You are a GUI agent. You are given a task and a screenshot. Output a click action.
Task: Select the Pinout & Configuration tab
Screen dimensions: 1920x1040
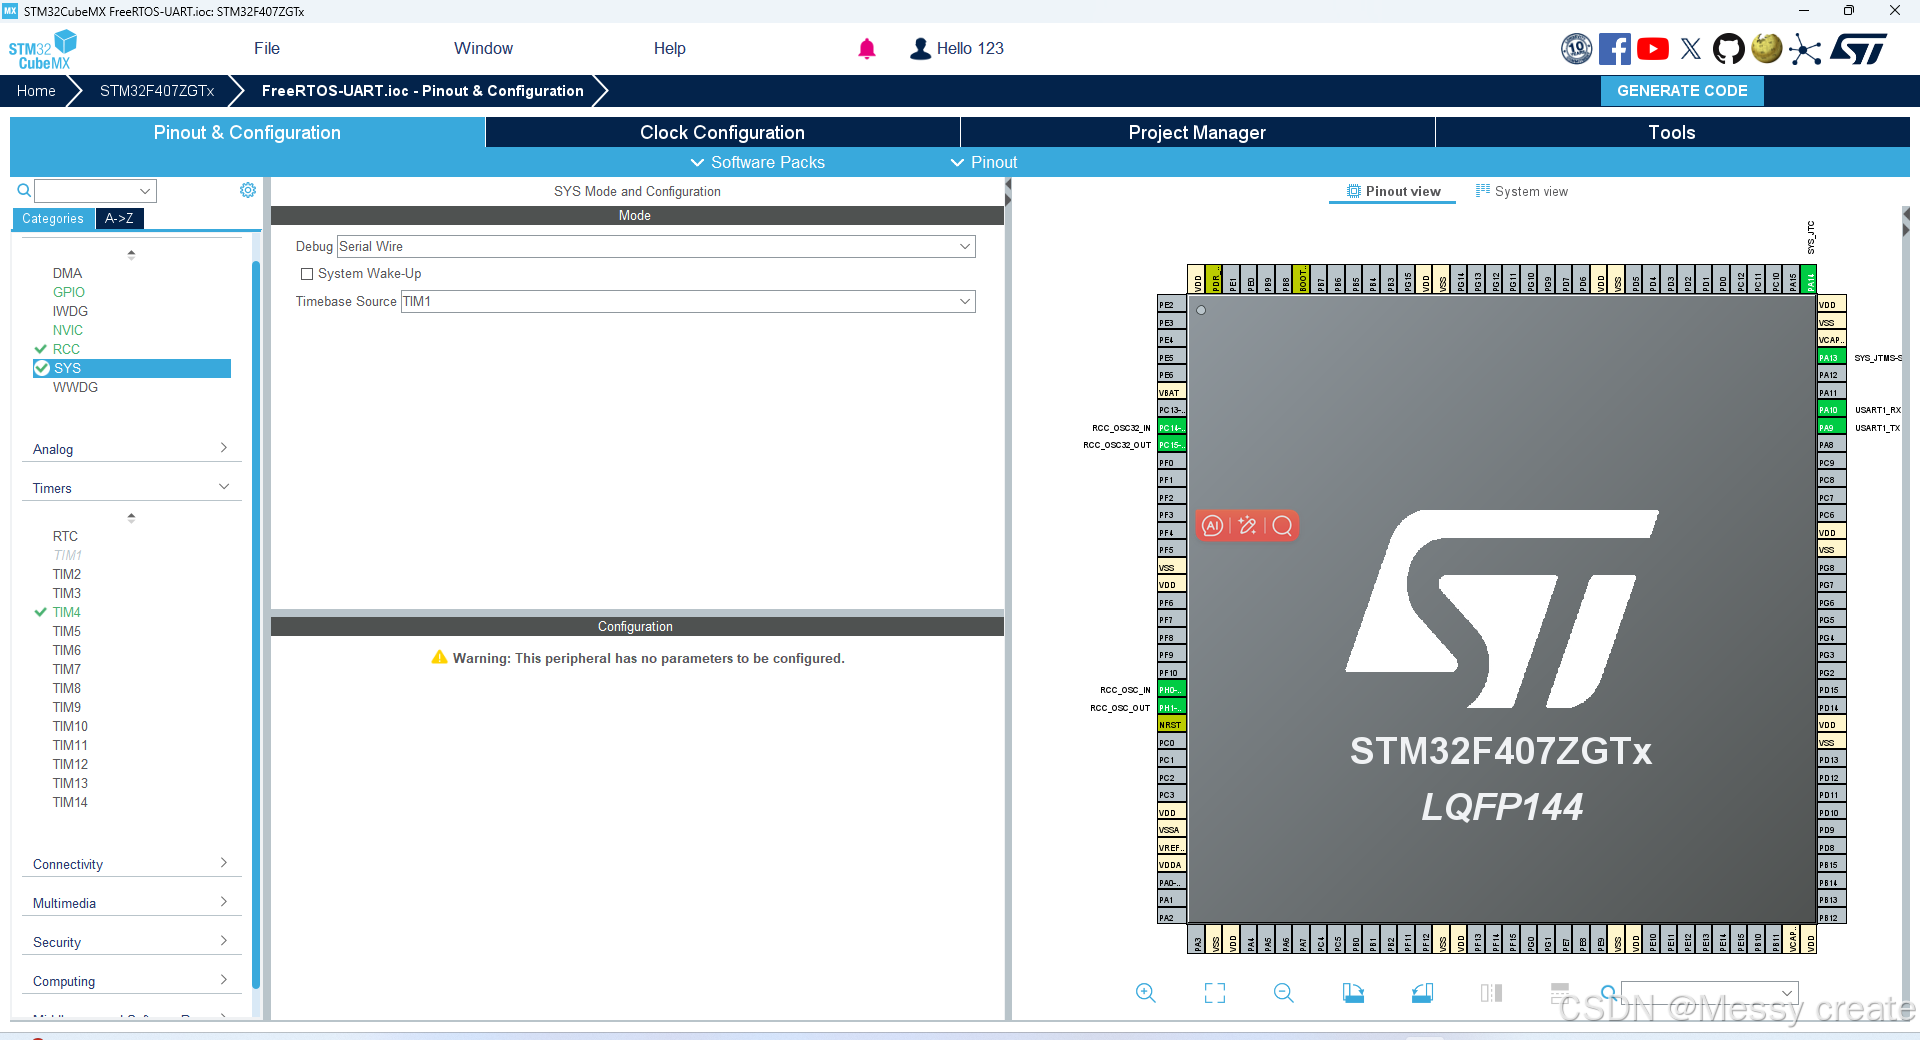[247, 132]
